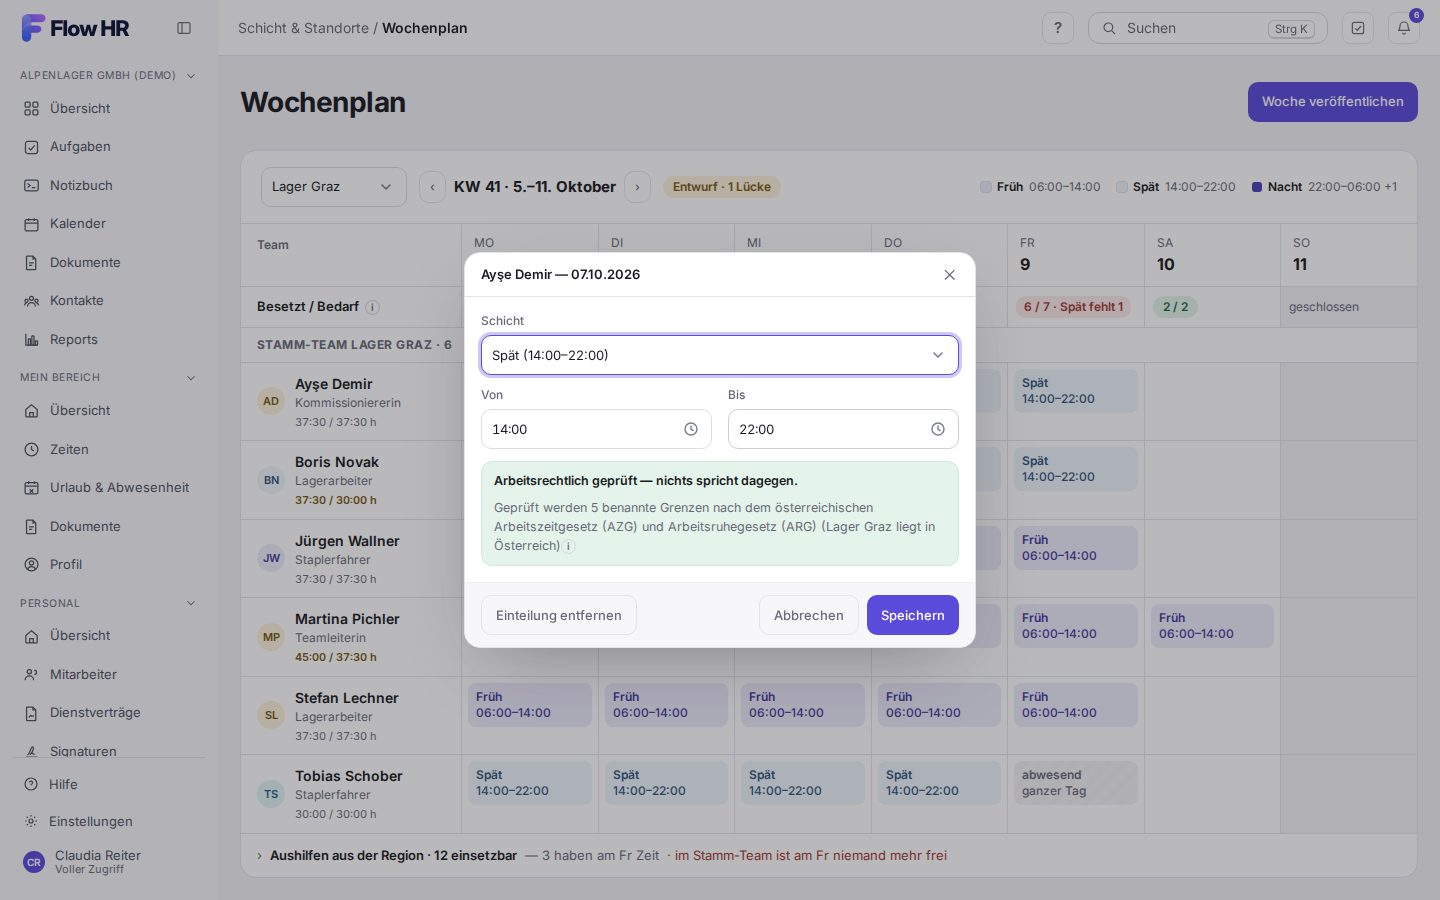Open Kontakte in the sidebar
This screenshot has height=900, width=1440.
109,301
